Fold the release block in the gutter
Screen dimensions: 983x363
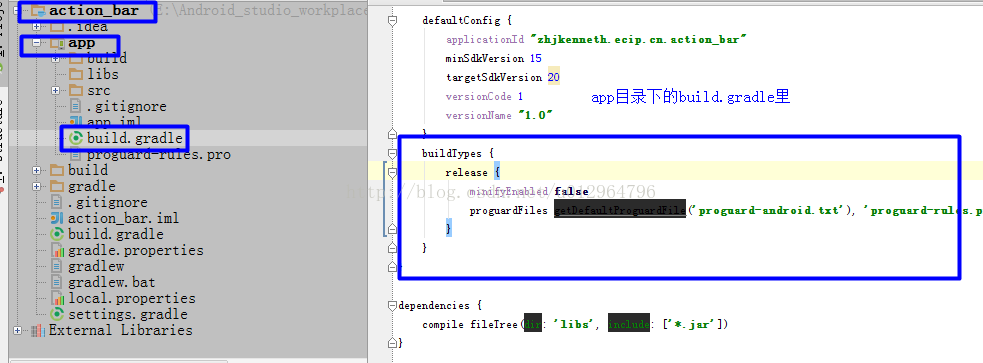[392, 172]
